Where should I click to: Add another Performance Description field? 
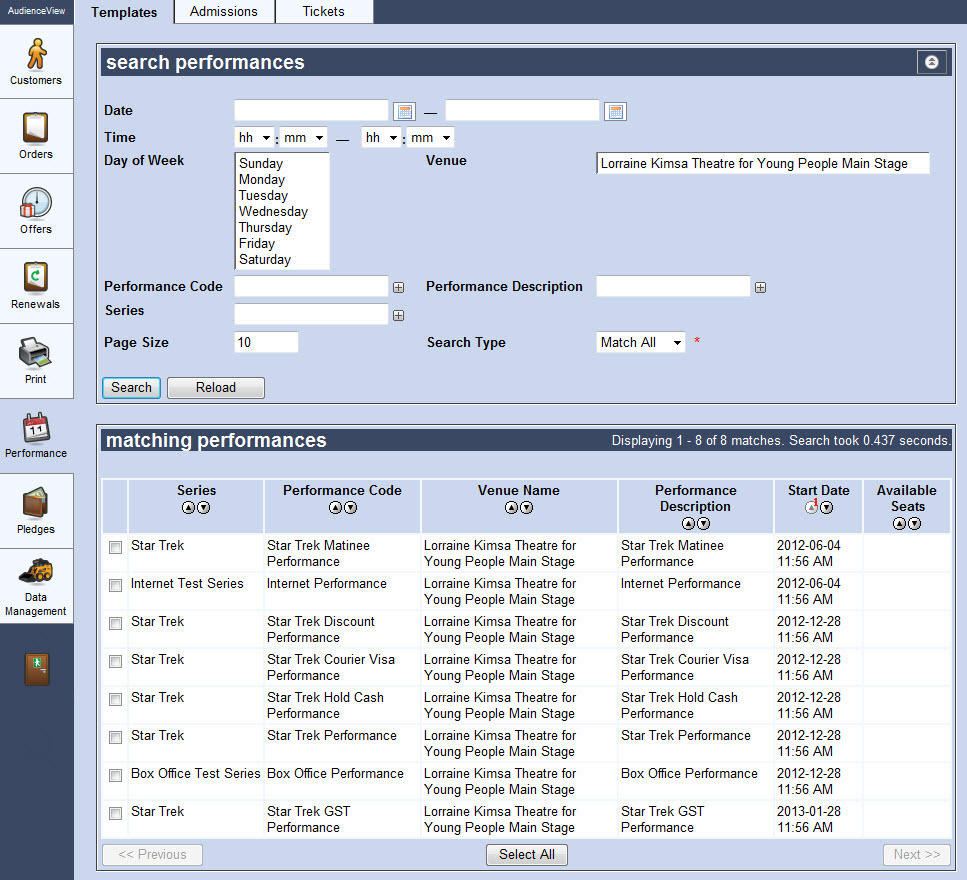coord(760,287)
